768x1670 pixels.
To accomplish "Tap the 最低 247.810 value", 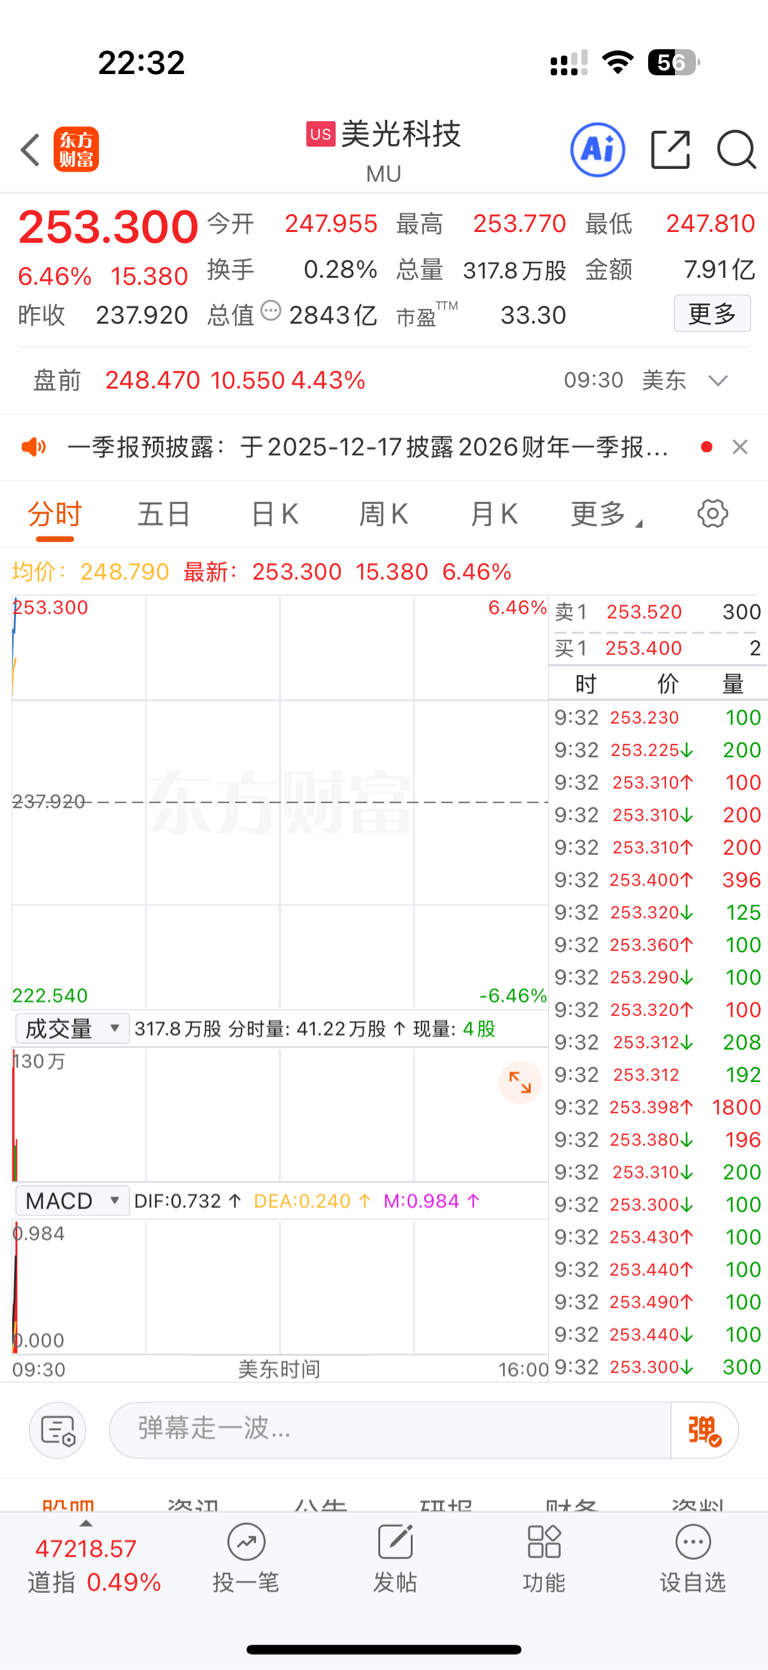I will [x=710, y=223].
